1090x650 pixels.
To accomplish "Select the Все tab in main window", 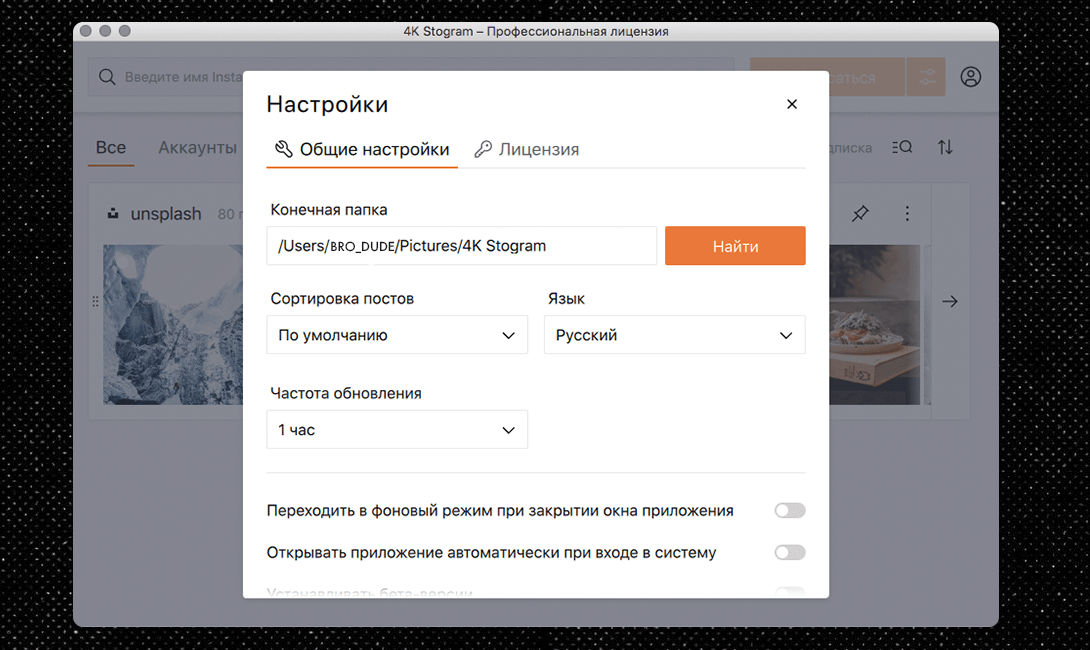I will click(111, 147).
